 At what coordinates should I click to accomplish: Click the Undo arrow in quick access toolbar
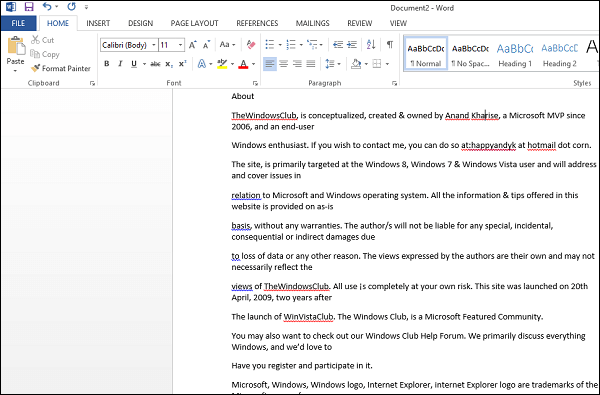tap(47, 7)
